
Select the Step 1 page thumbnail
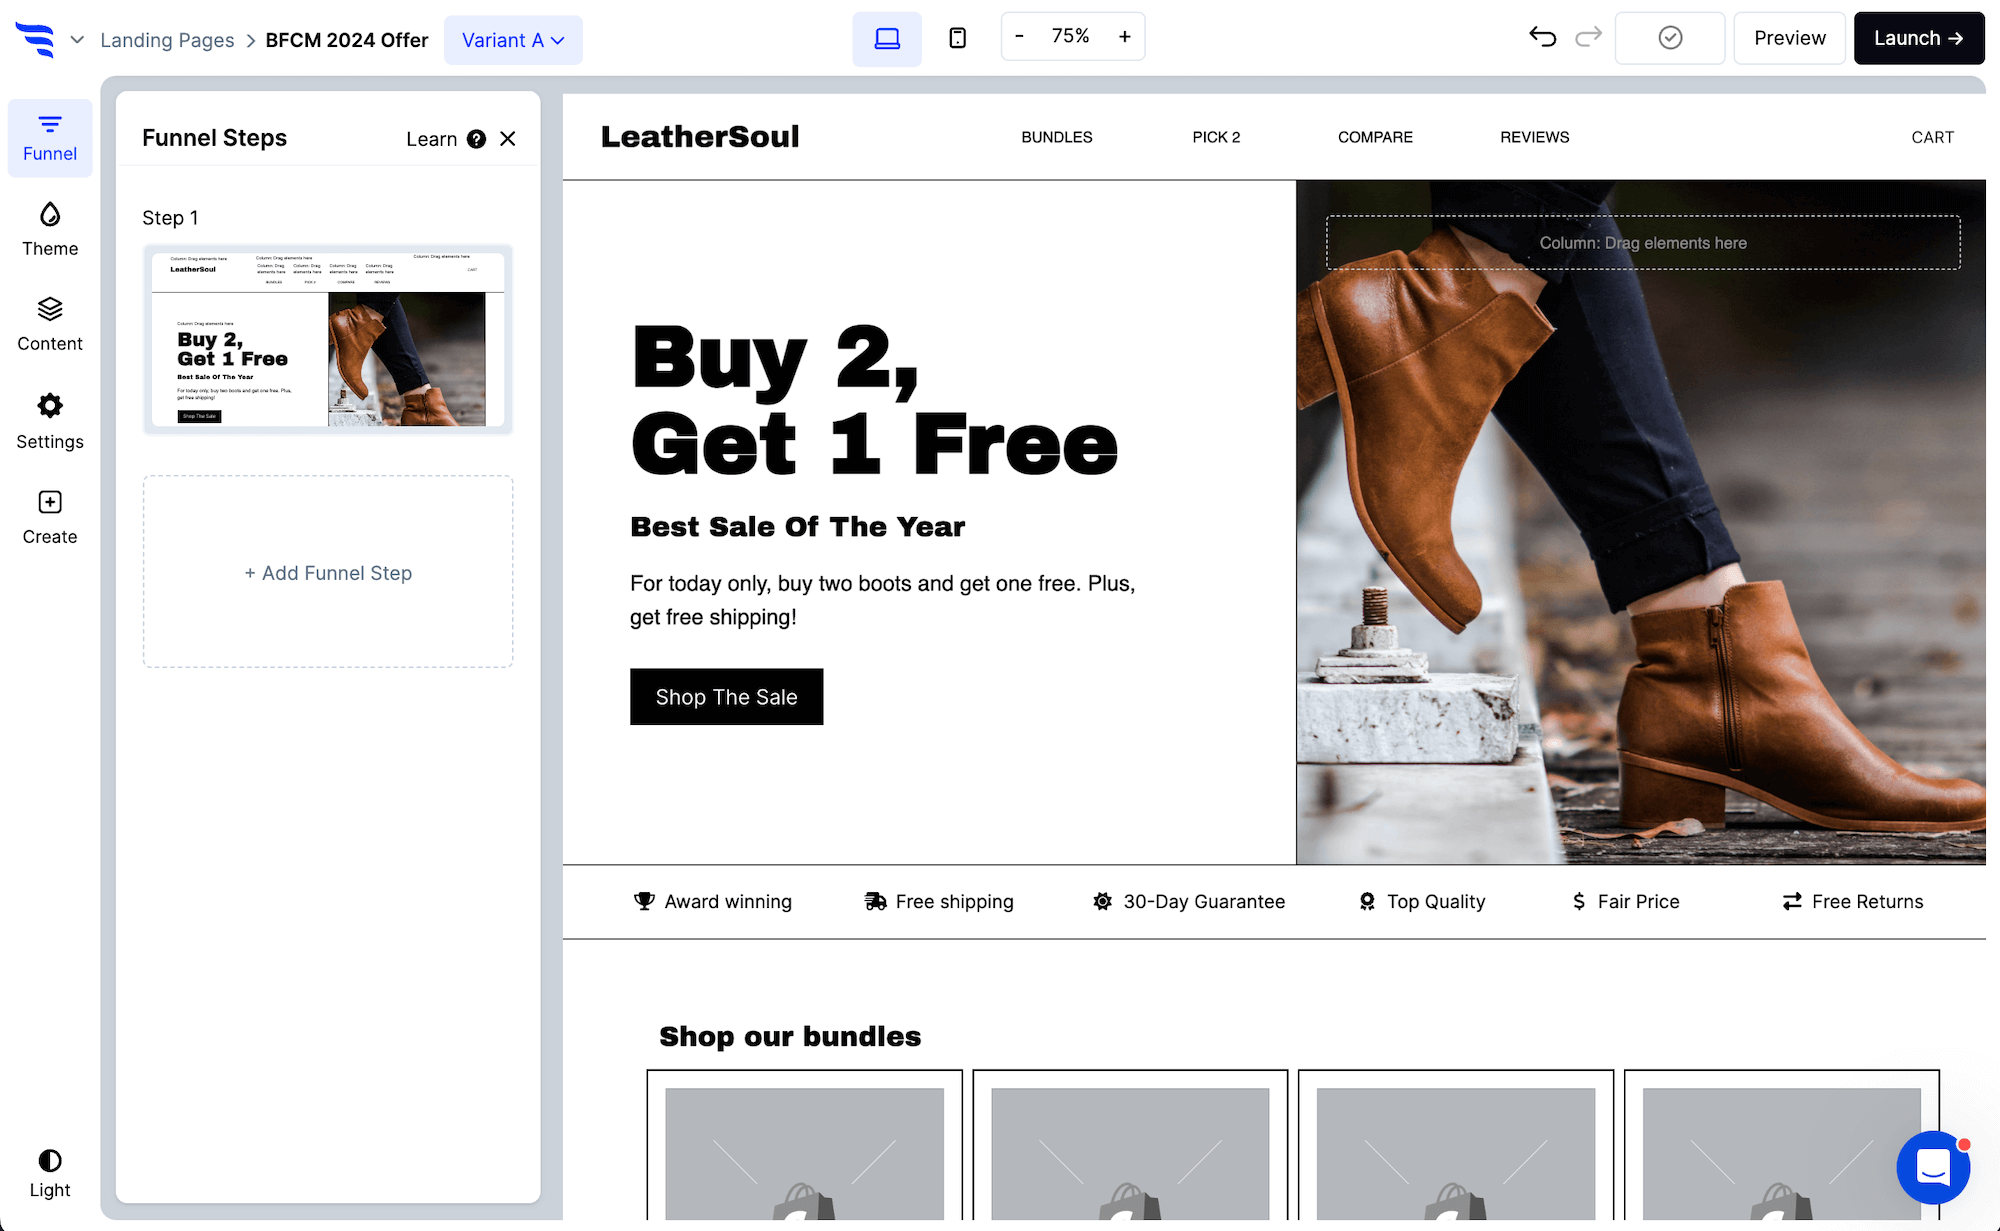tap(328, 340)
